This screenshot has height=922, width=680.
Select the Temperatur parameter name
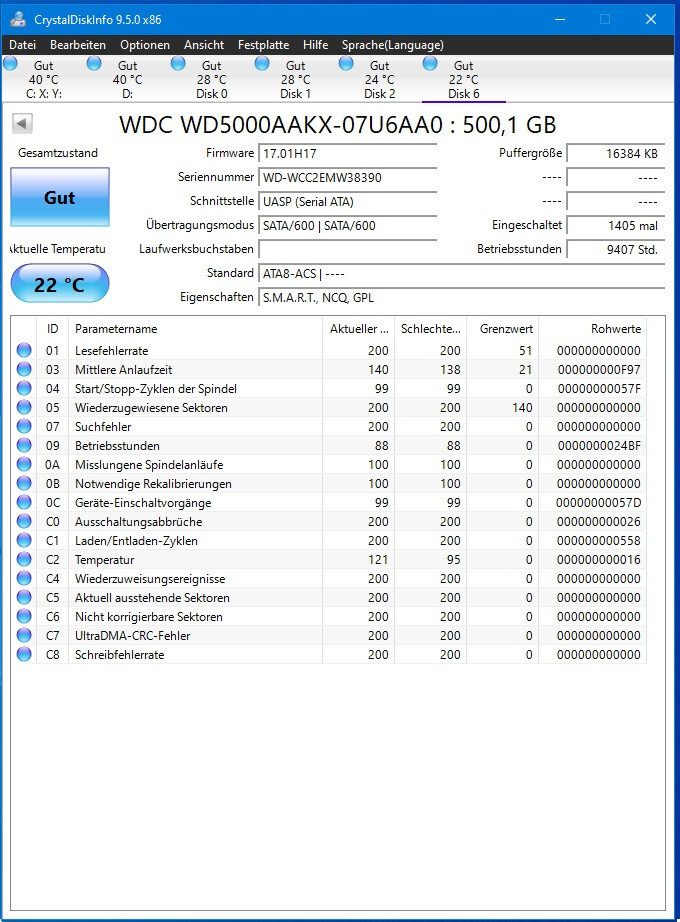(105, 560)
